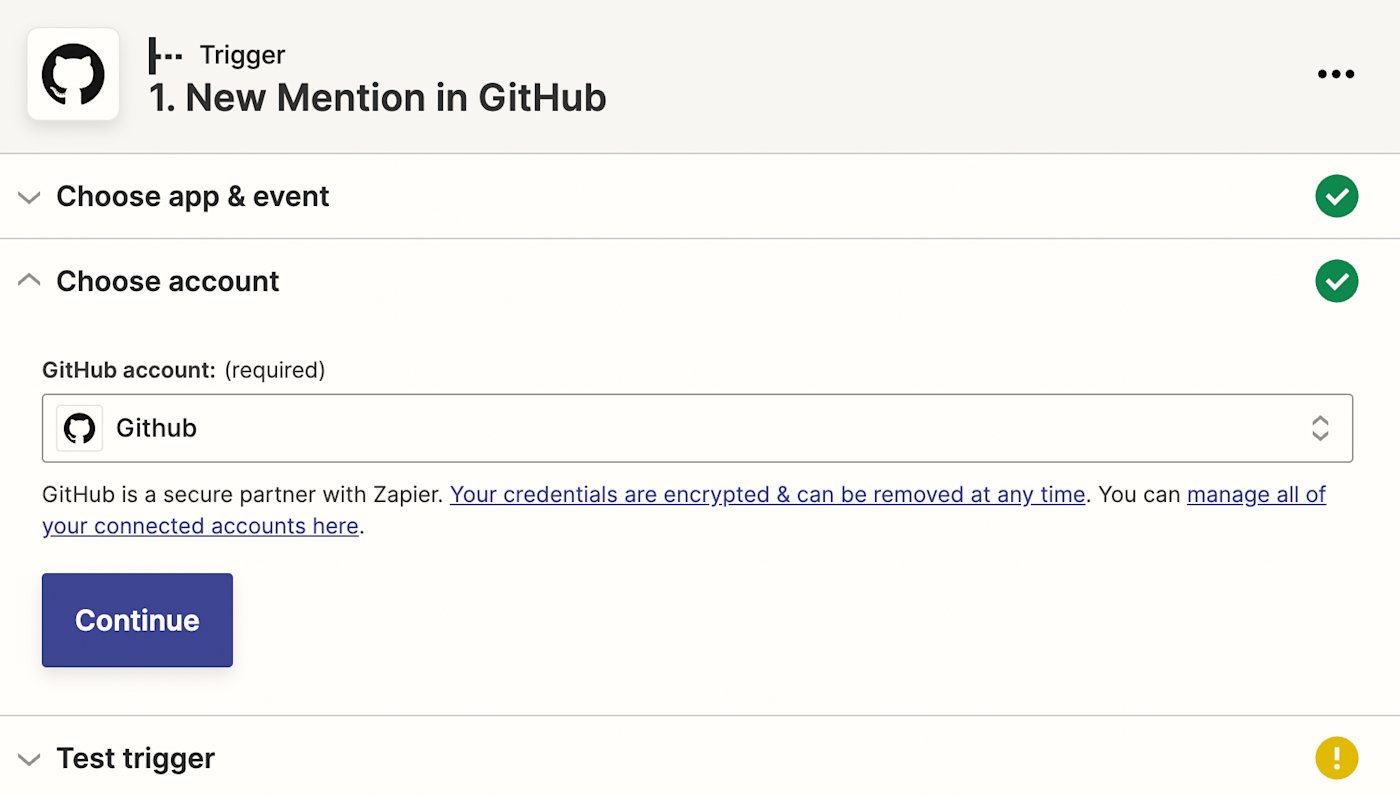Viewport: 1400px width, 795px height.
Task: Select the Test trigger heading
Action: (x=136, y=759)
